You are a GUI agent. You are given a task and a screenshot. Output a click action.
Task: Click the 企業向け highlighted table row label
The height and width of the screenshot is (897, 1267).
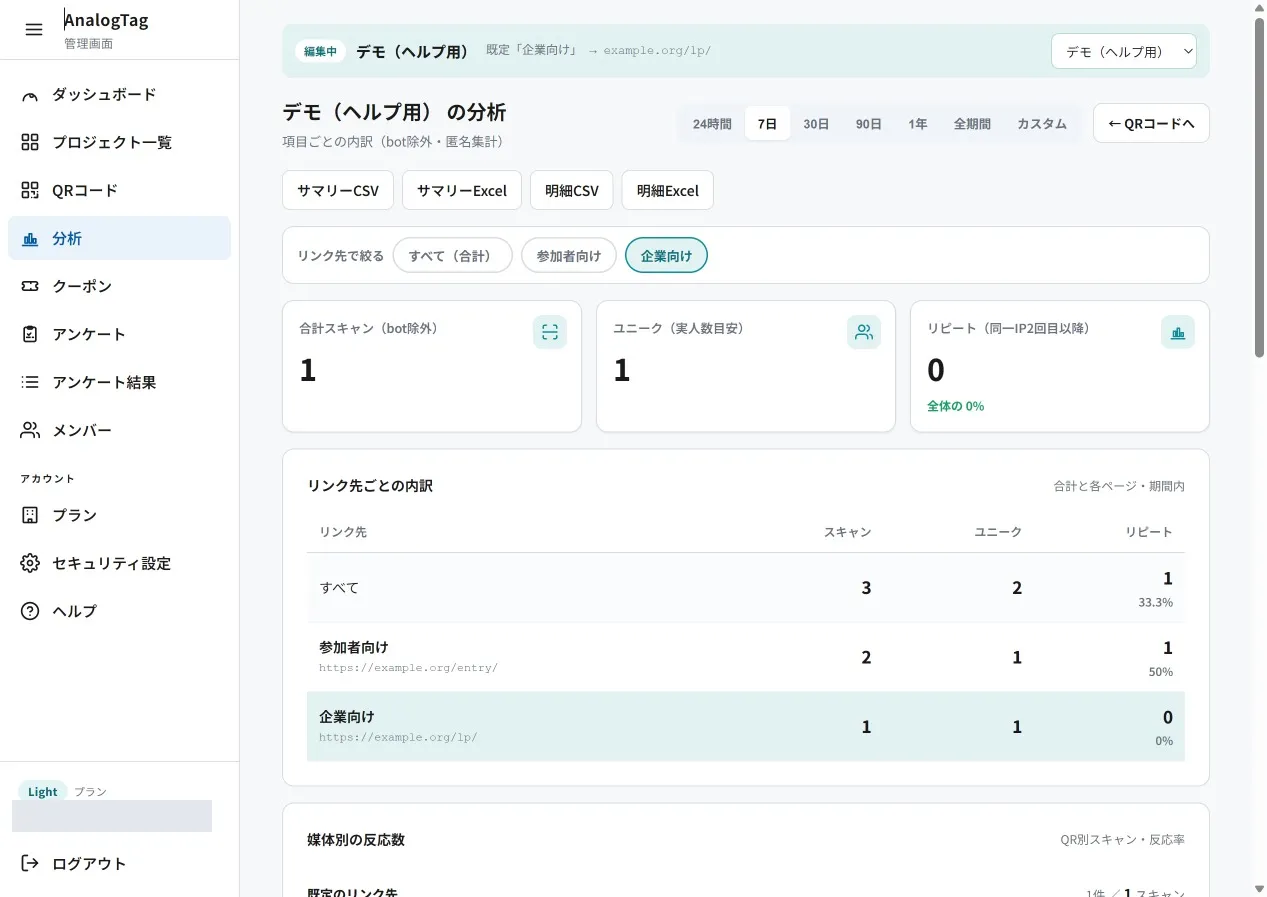pos(347,717)
